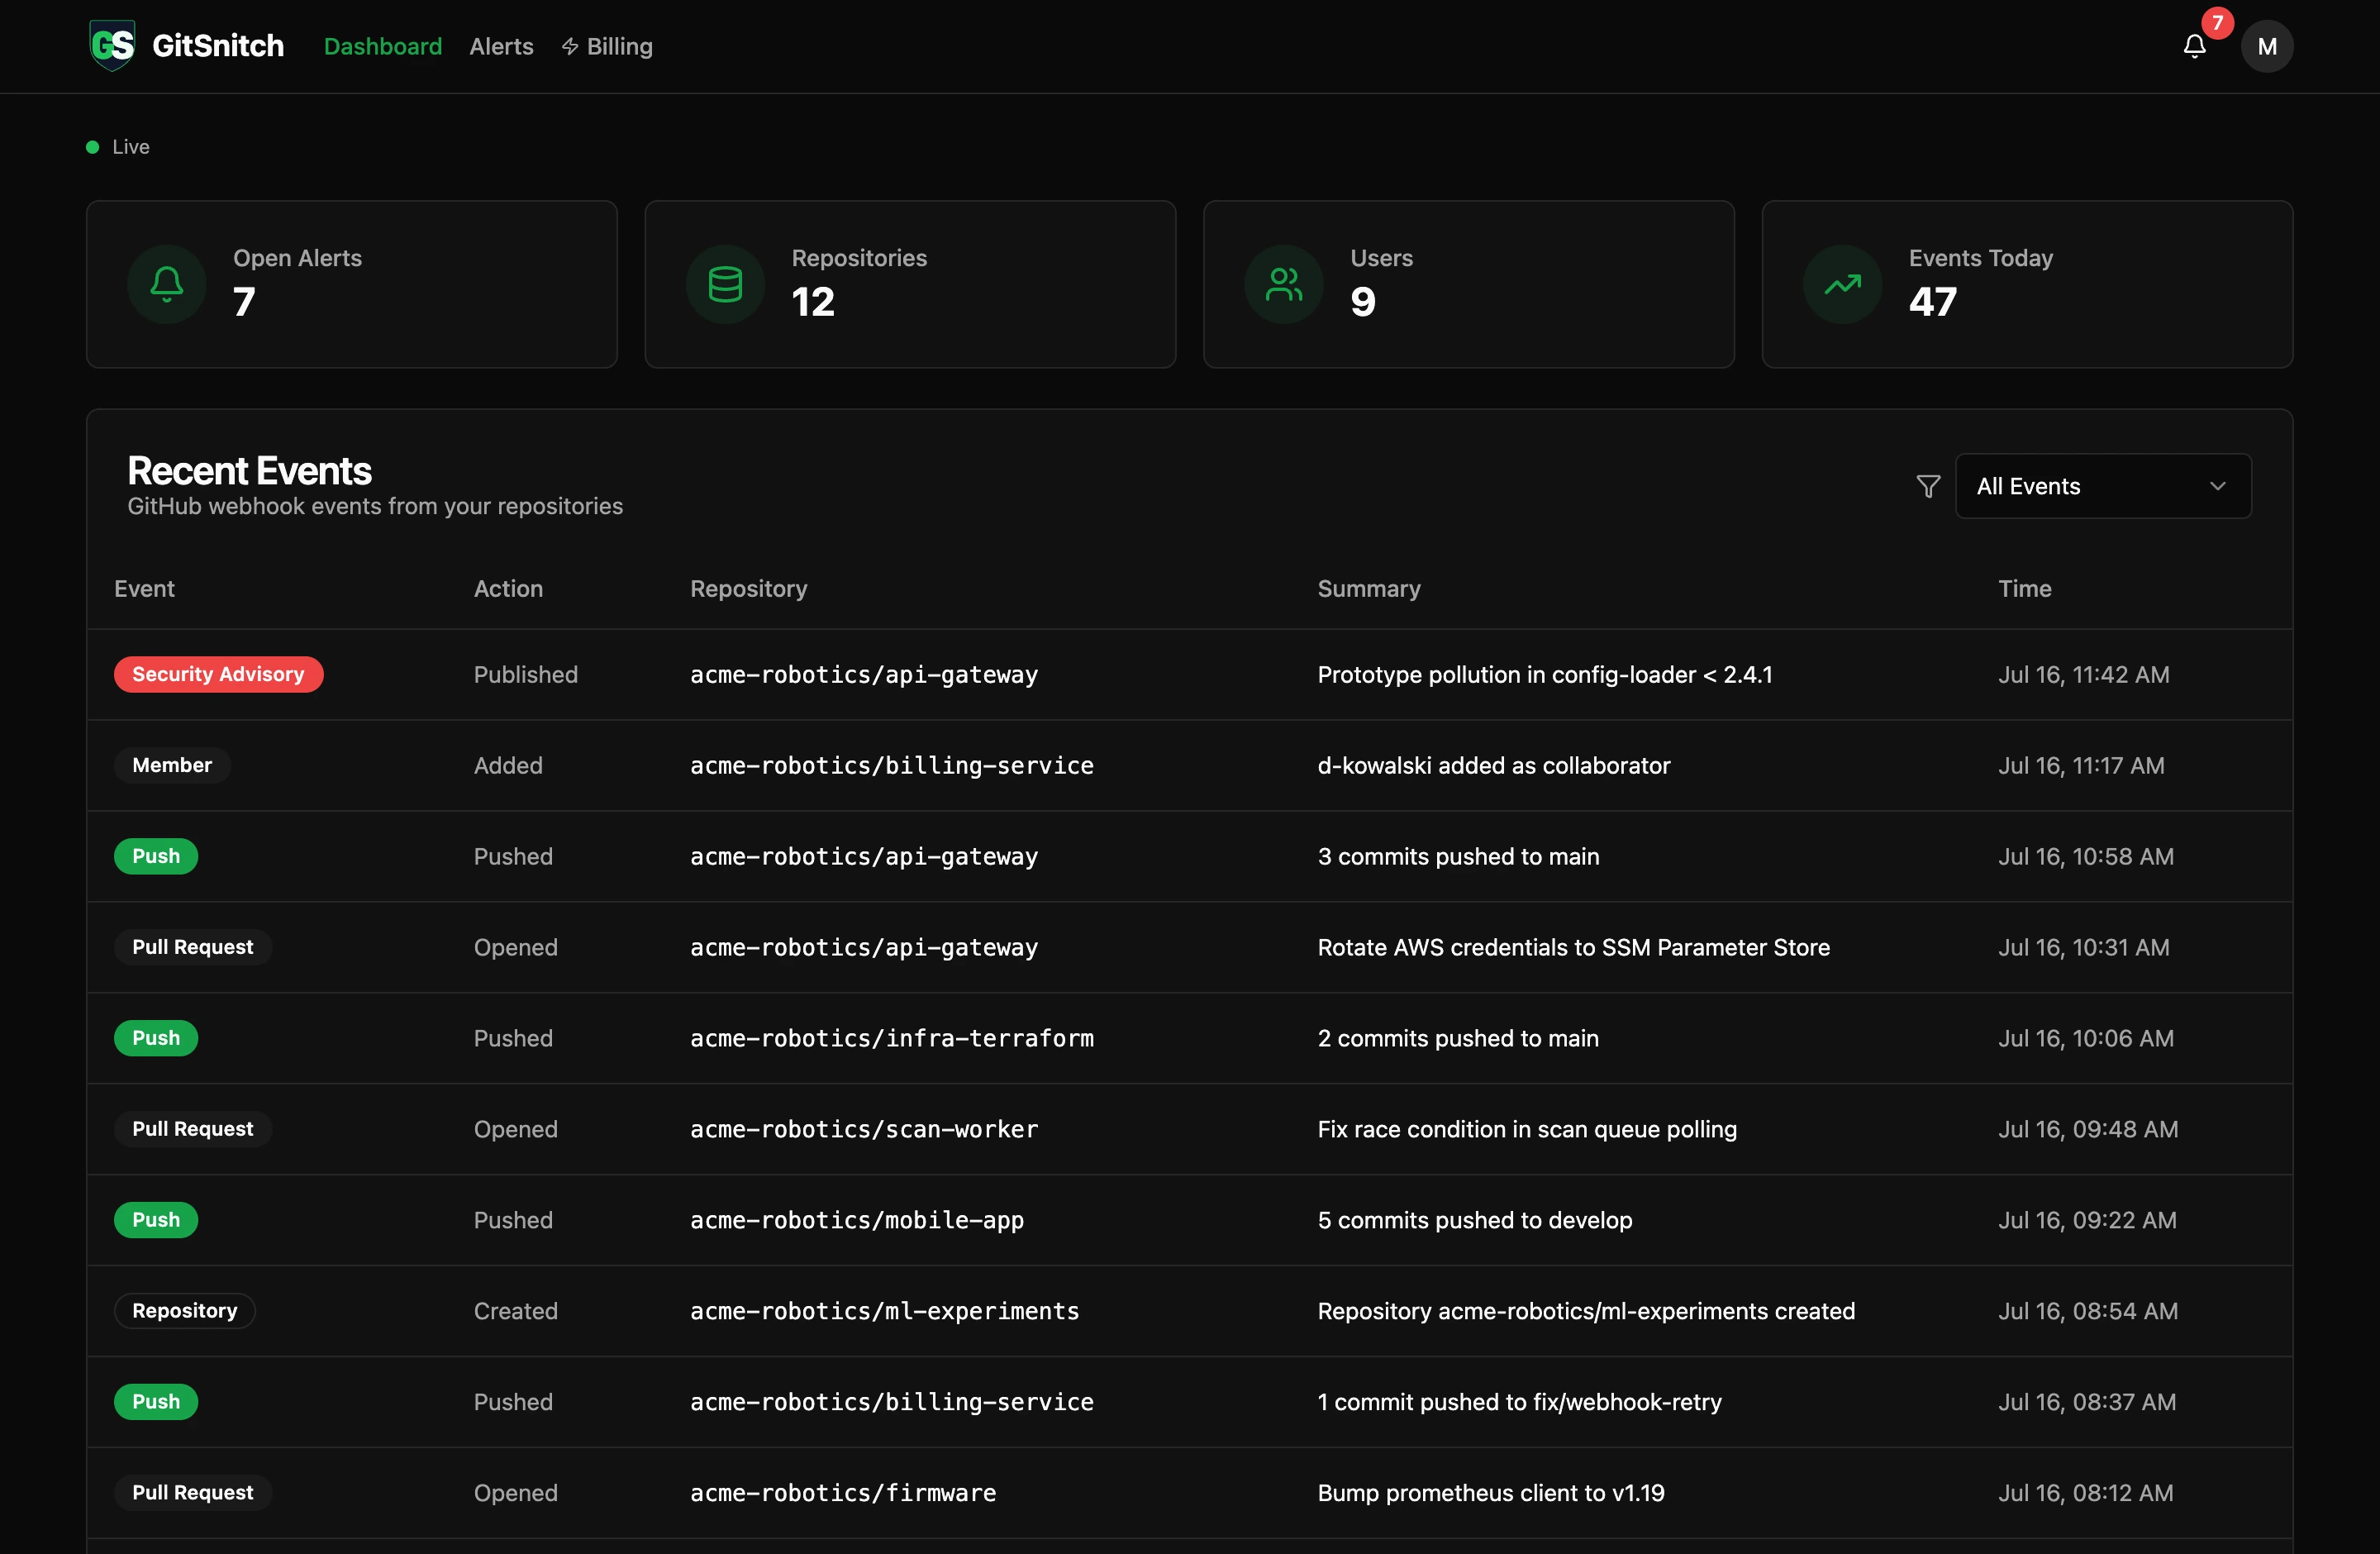Open the user avatar M menu
Screen dimensions: 2380x1554
(x=2266, y=46)
